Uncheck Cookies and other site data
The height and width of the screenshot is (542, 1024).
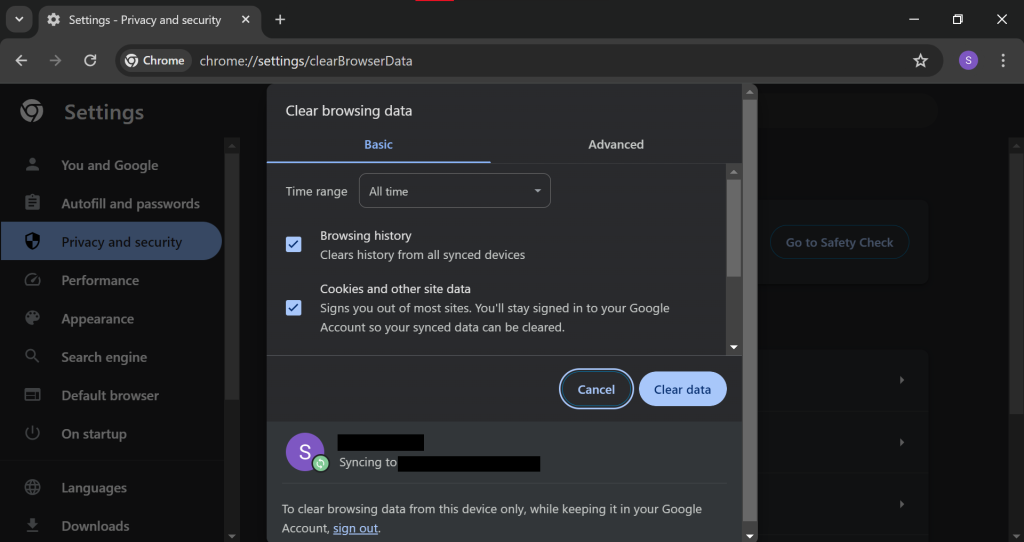point(294,307)
